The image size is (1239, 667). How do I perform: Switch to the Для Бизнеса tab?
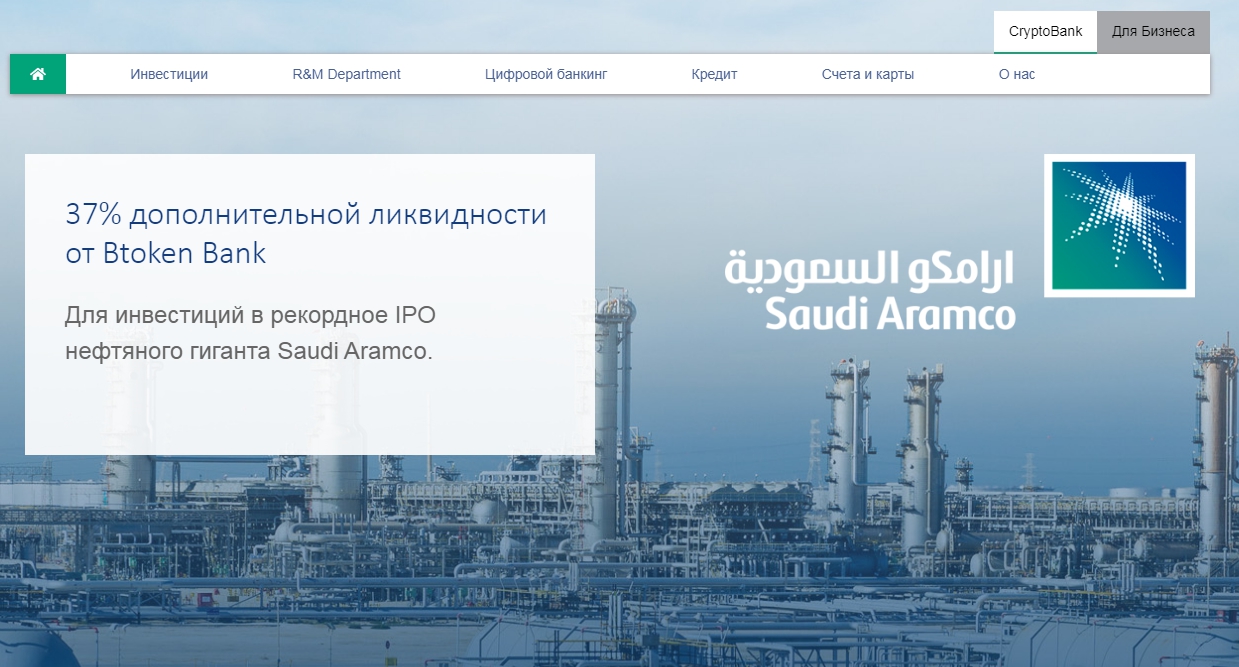tap(1153, 32)
